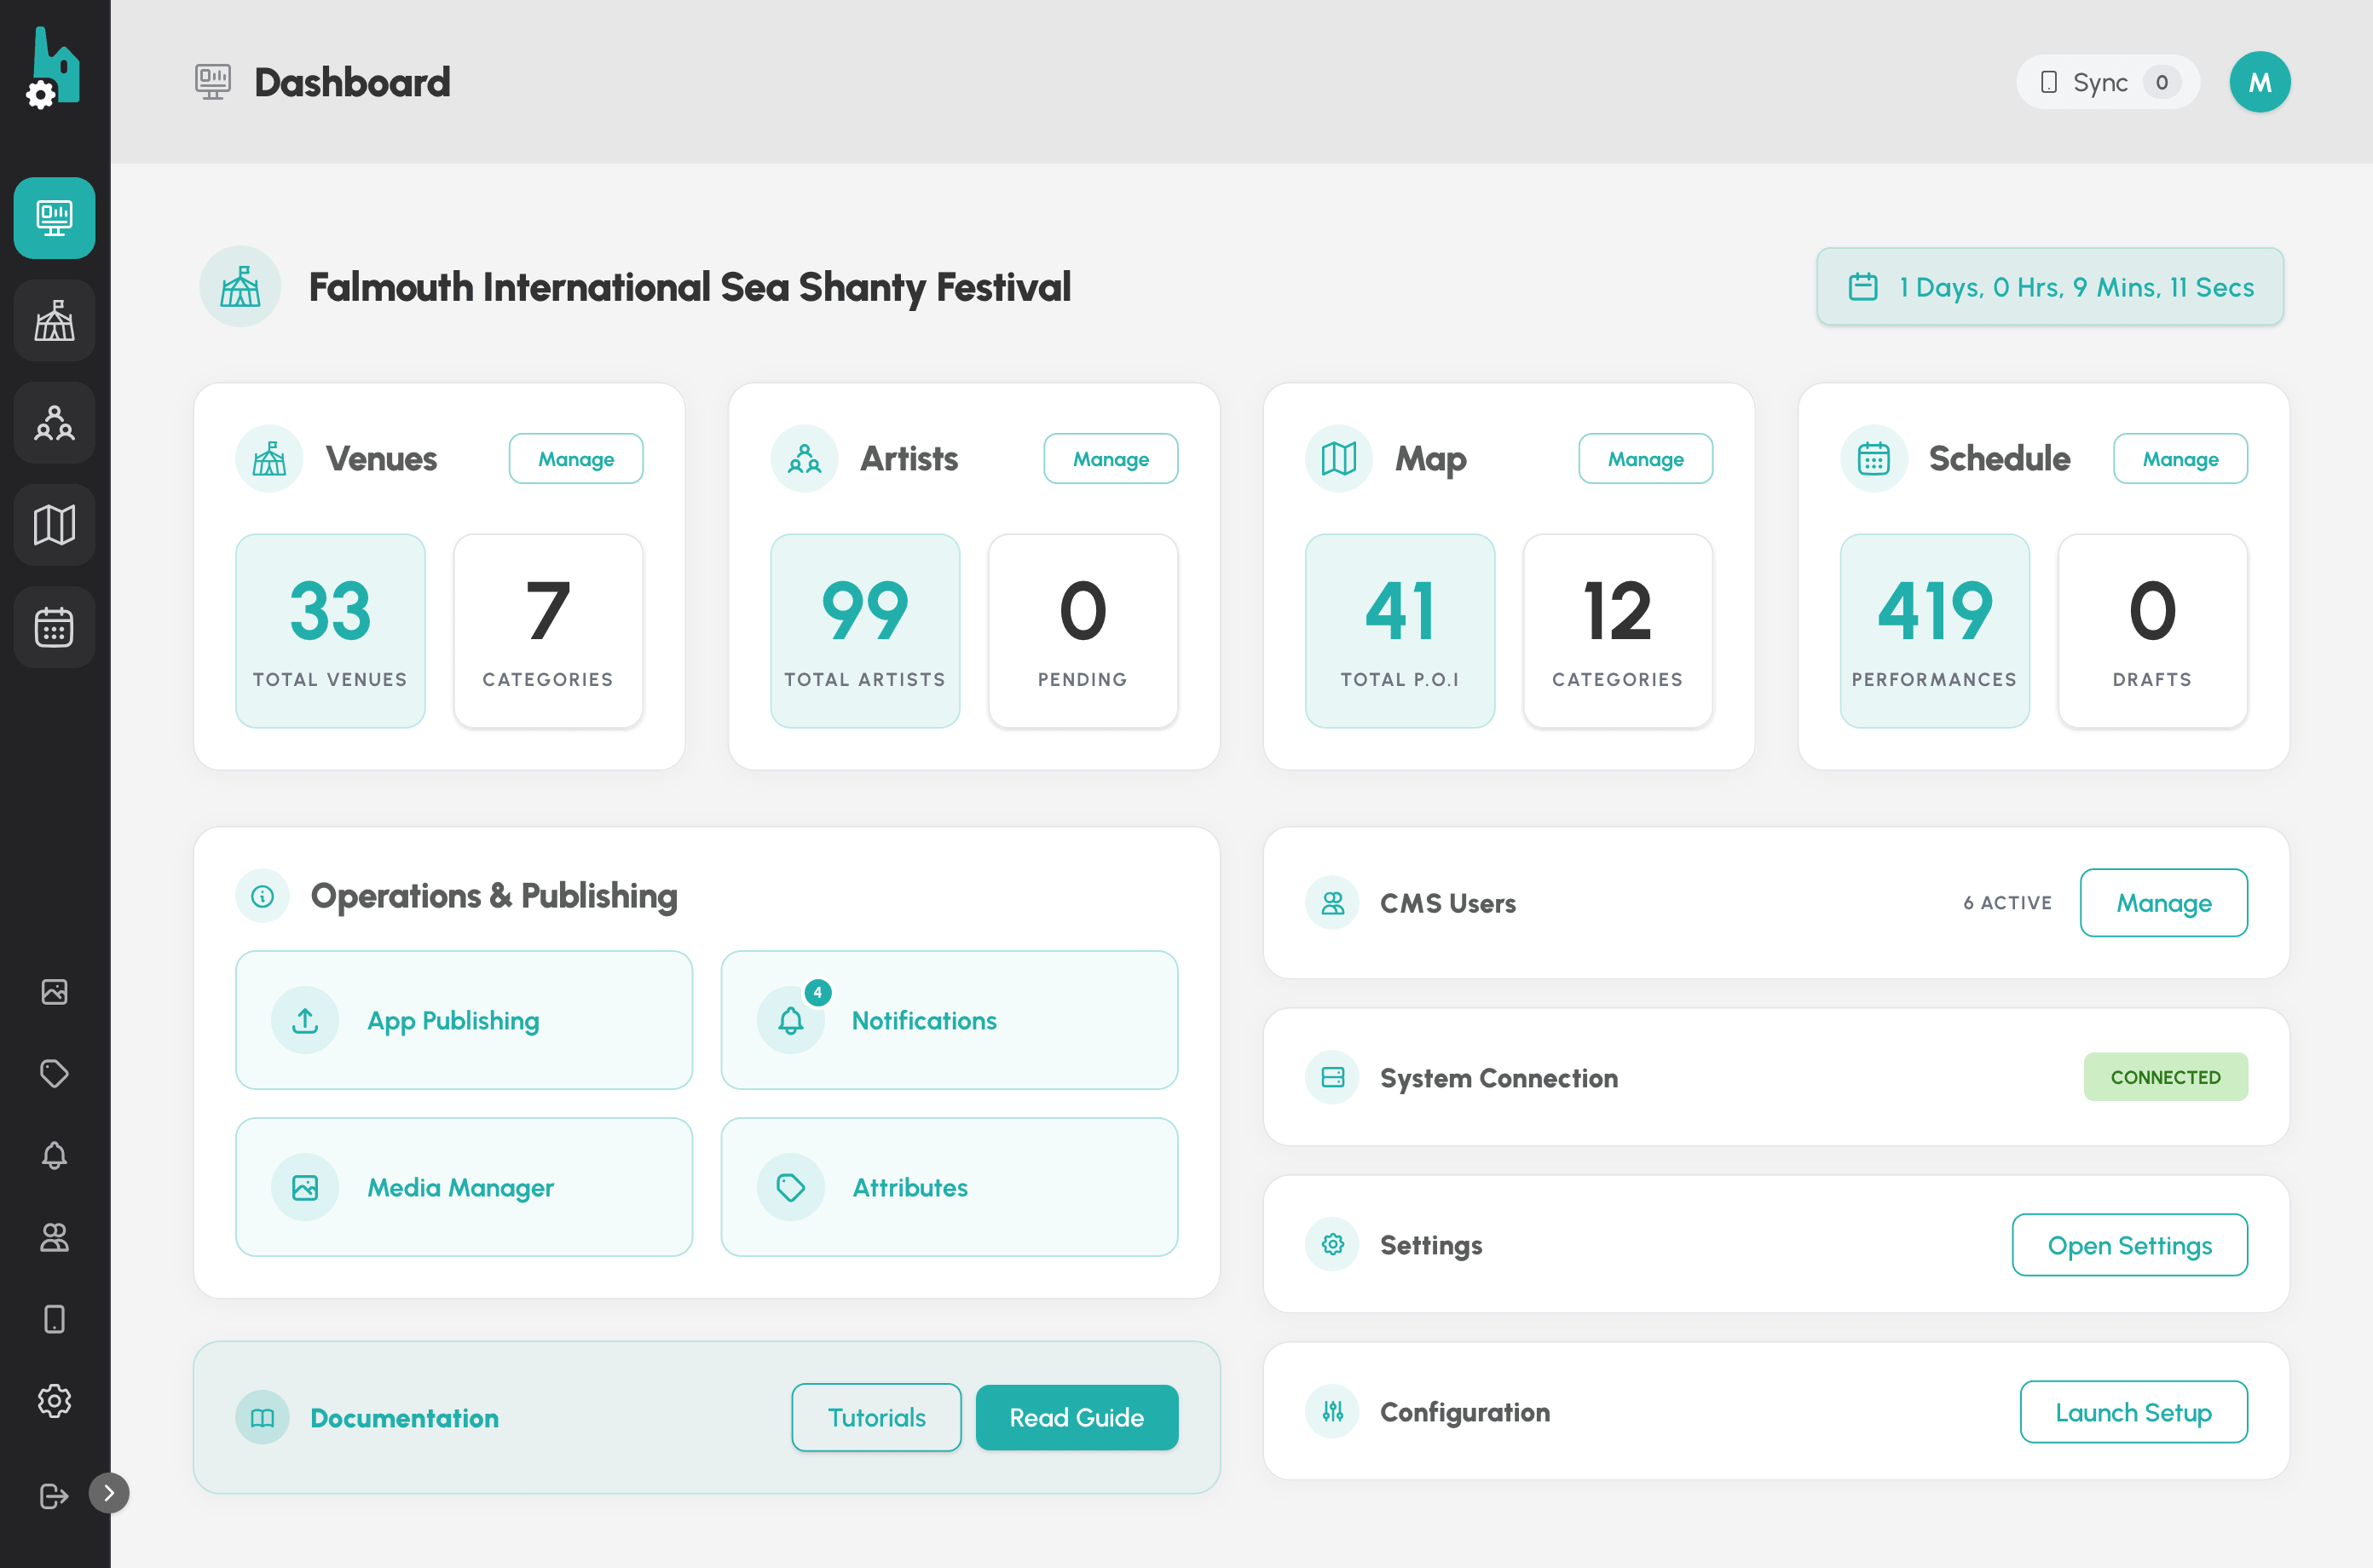
Task: Click the Dashboard header monitor icon
Action: [x=212, y=82]
